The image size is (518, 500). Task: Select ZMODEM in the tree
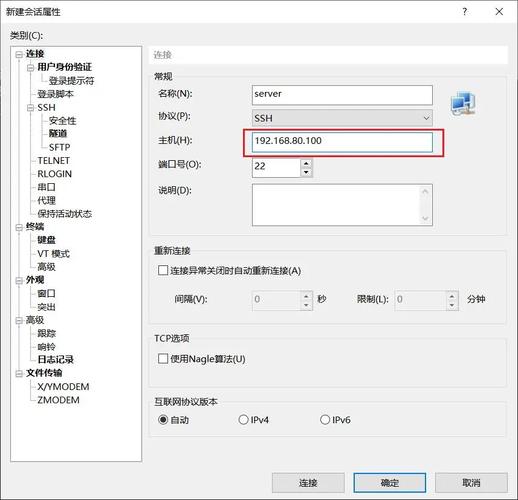click(x=58, y=400)
